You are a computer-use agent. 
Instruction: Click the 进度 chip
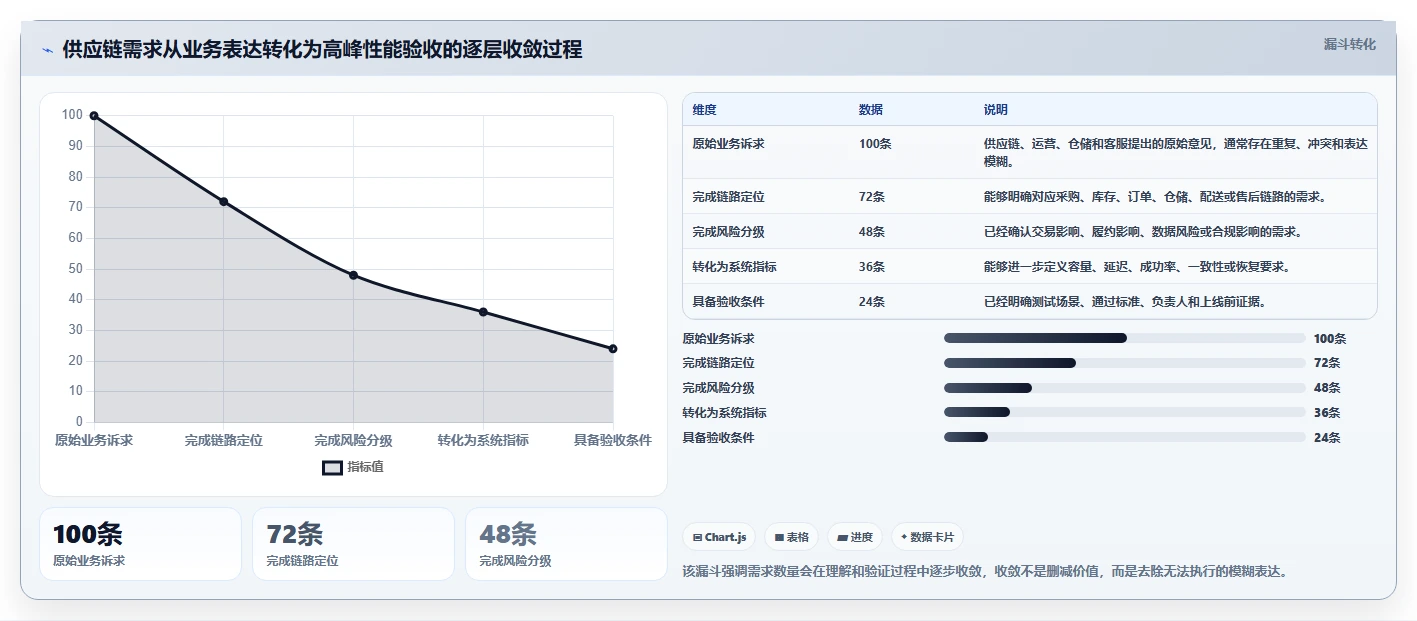coord(855,537)
